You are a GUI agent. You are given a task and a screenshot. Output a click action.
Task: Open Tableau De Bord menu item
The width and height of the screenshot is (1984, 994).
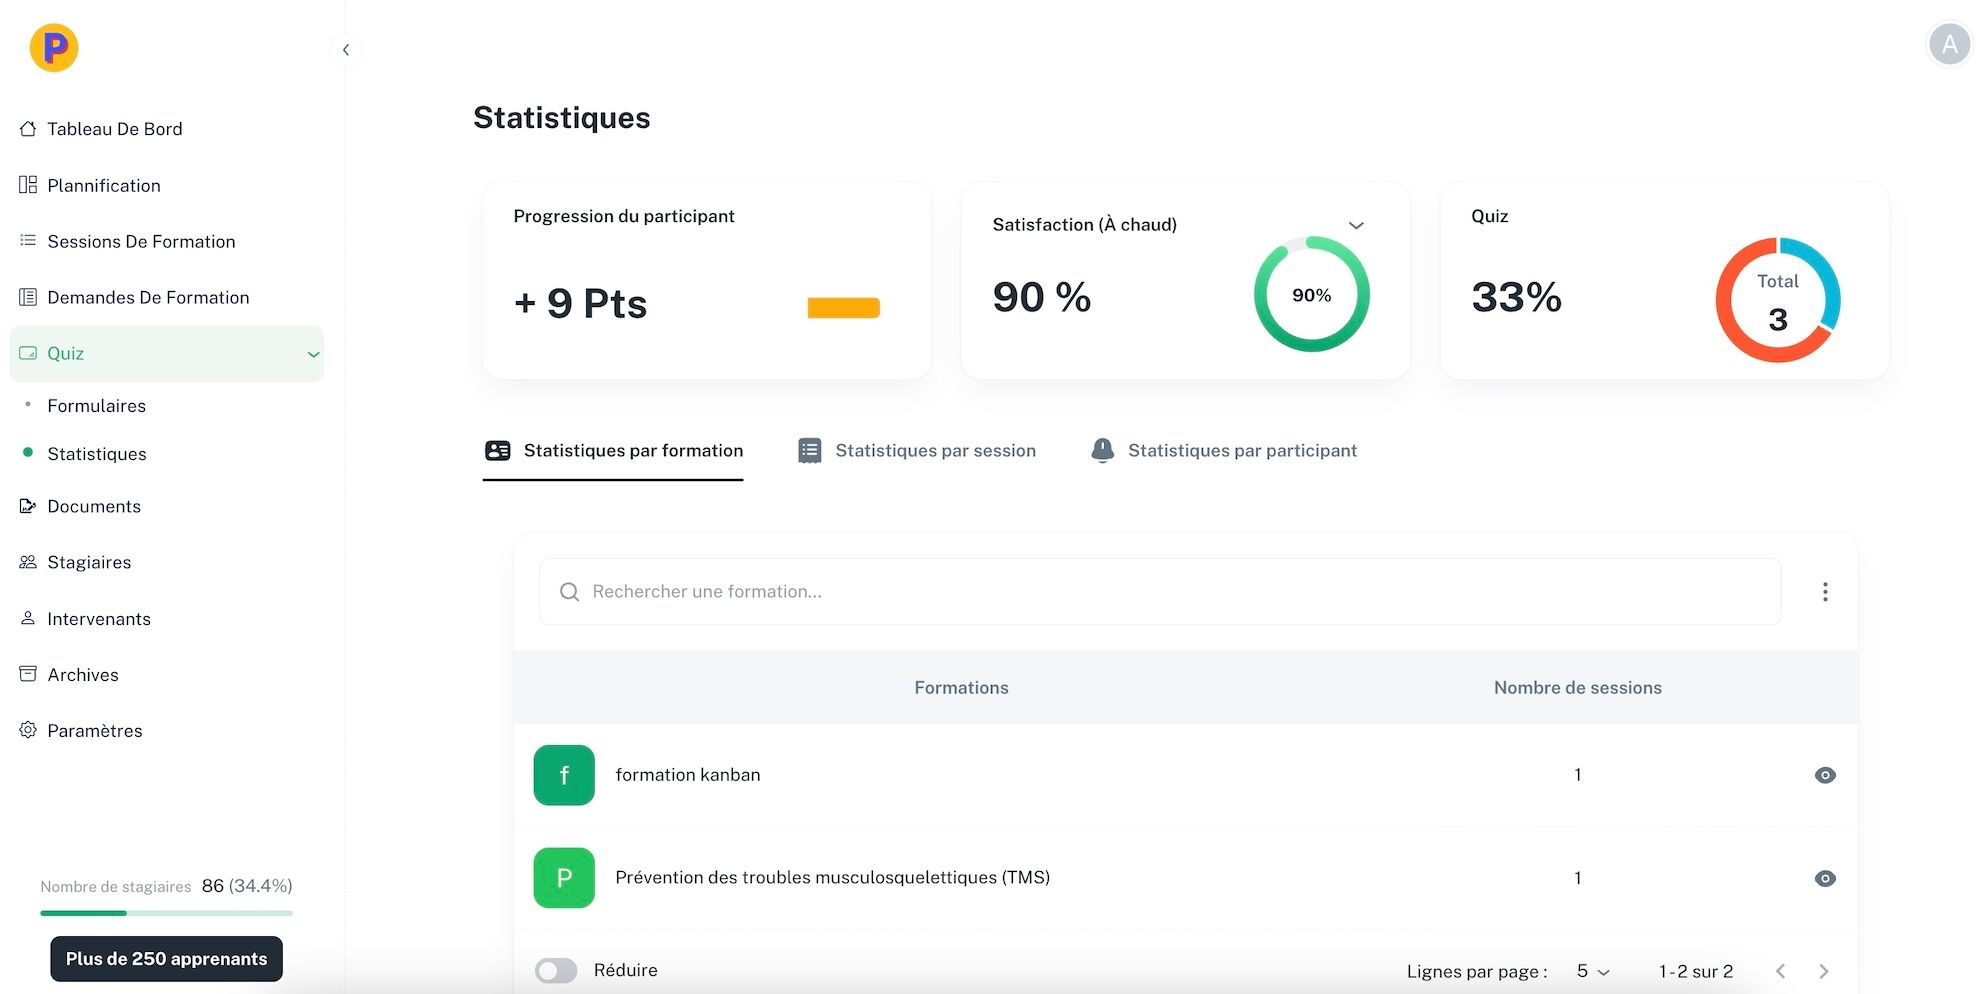coord(115,129)
